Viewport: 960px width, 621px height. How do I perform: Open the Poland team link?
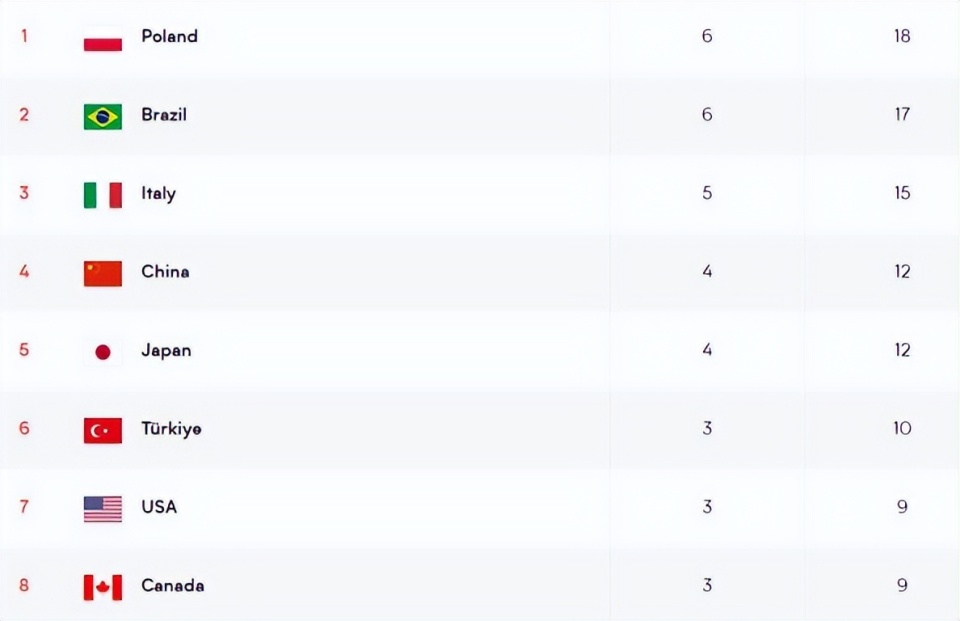pos(170,36)
